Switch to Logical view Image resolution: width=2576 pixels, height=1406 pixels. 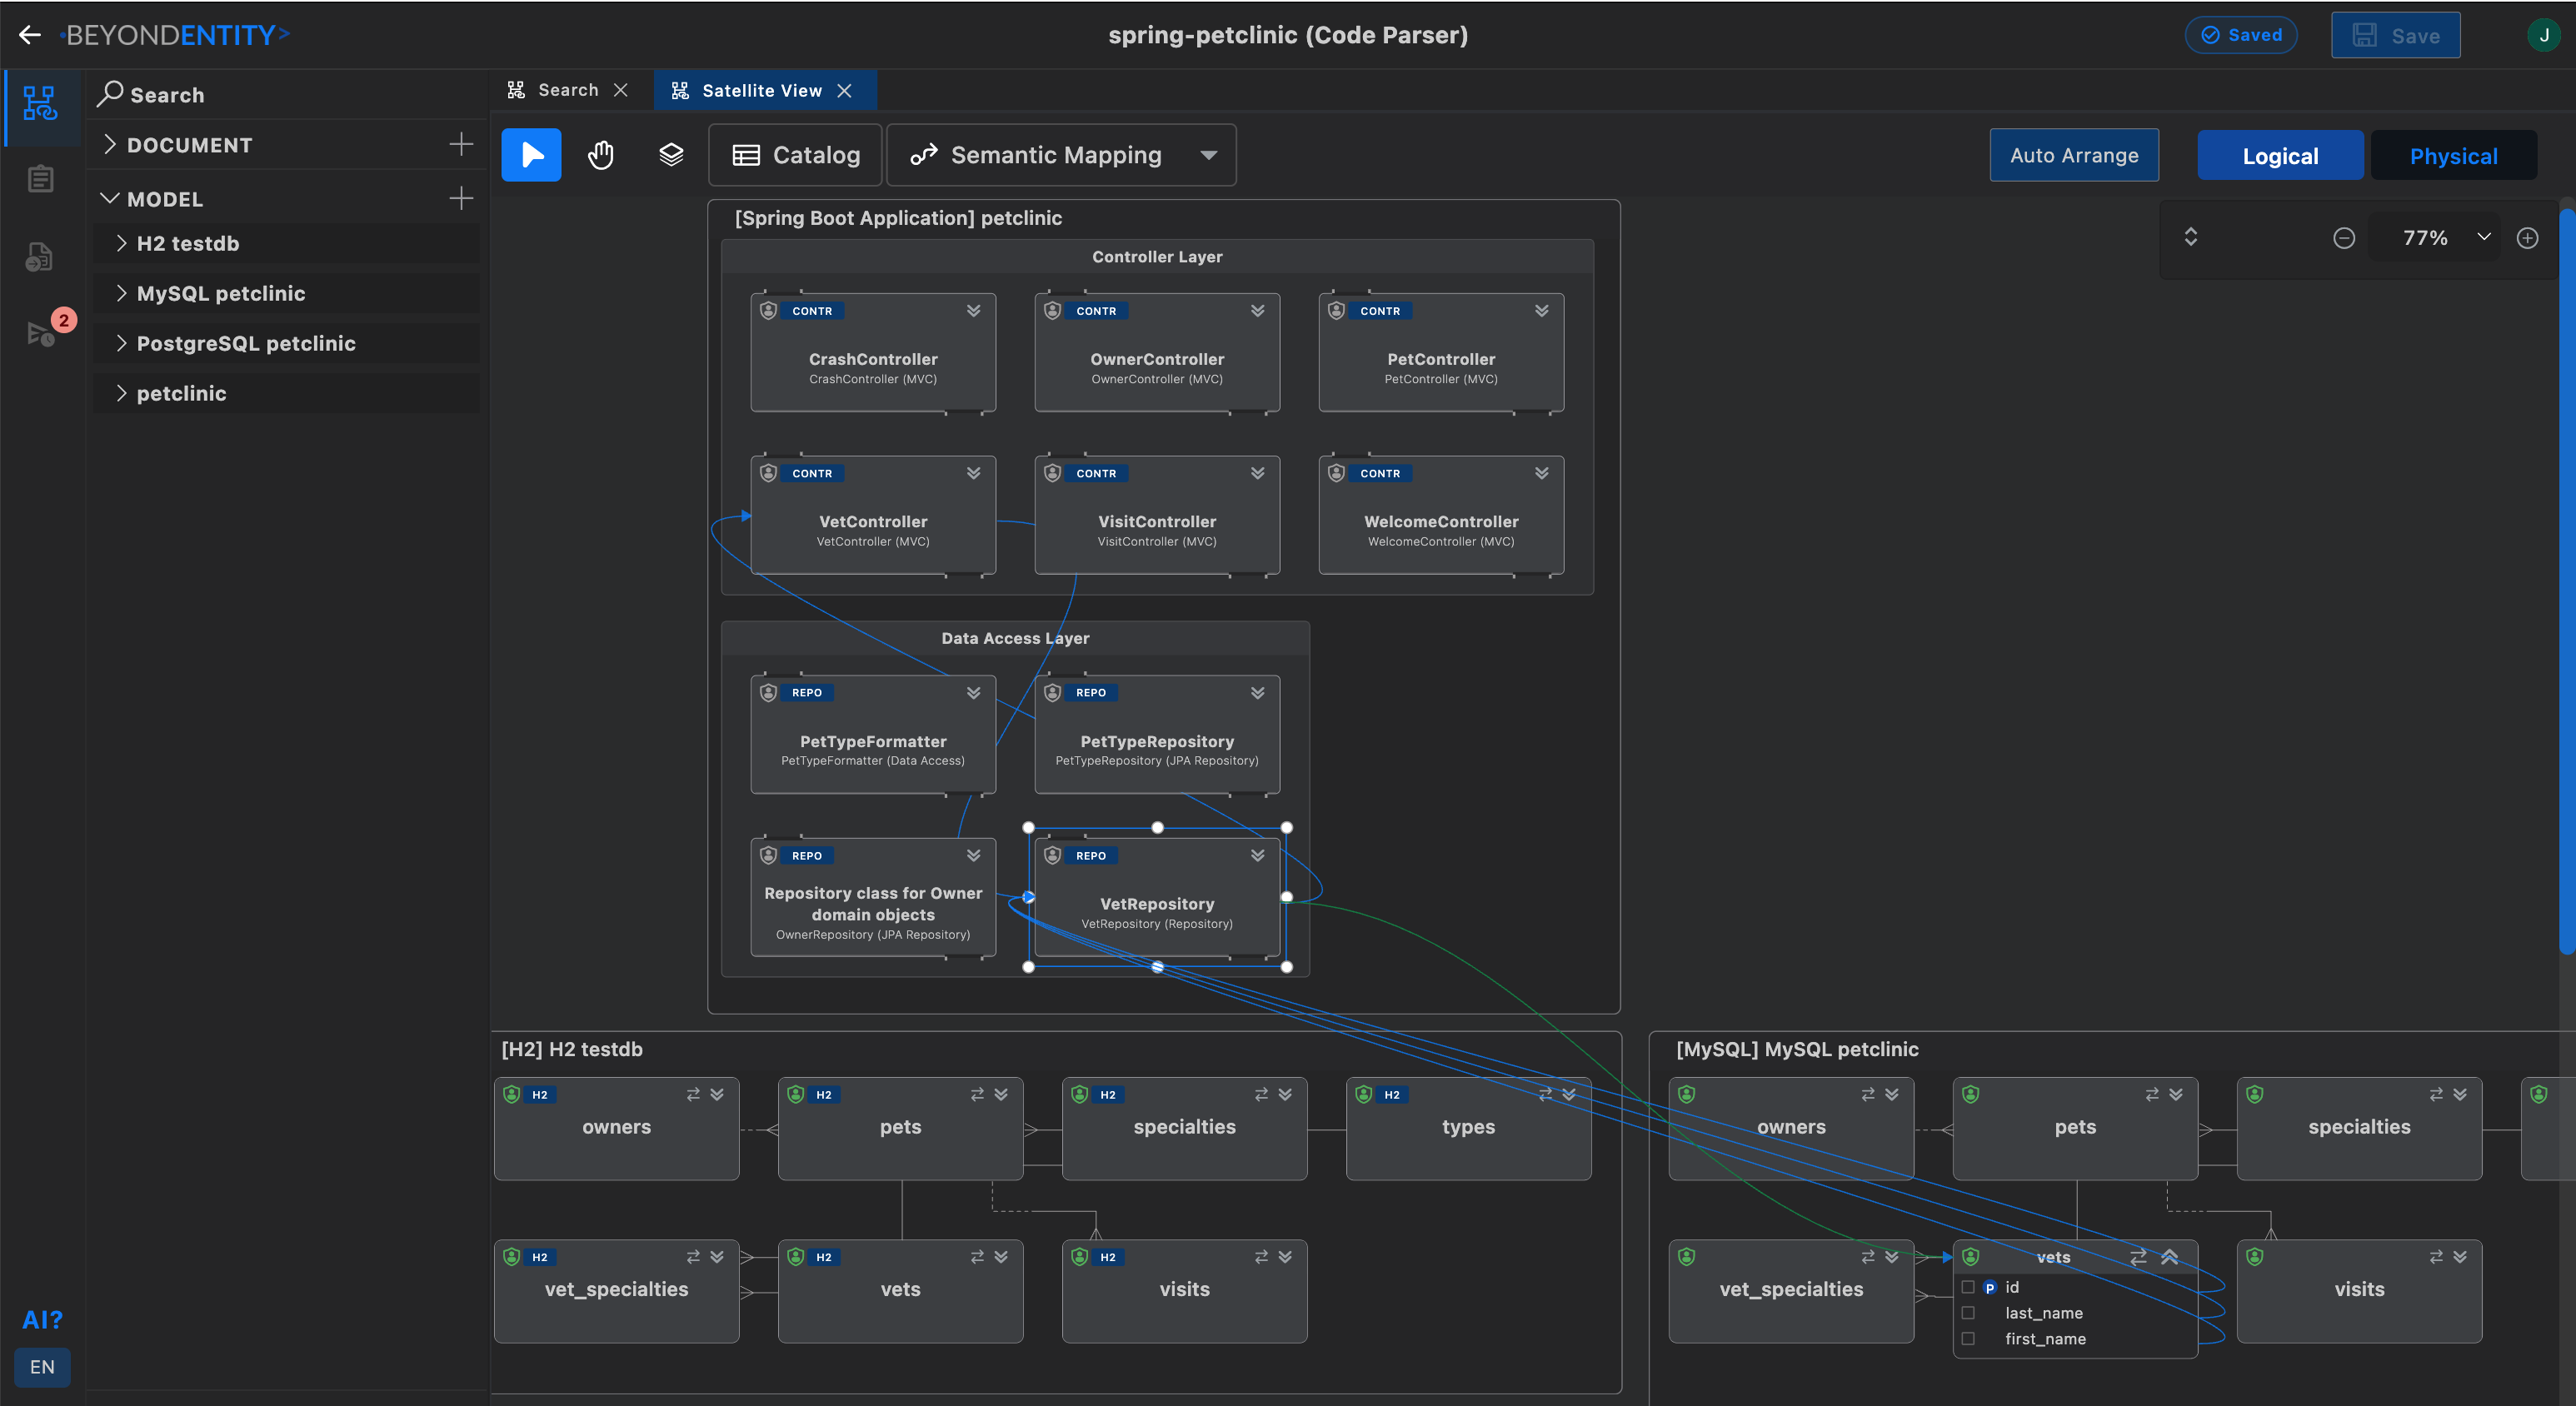2279,156
